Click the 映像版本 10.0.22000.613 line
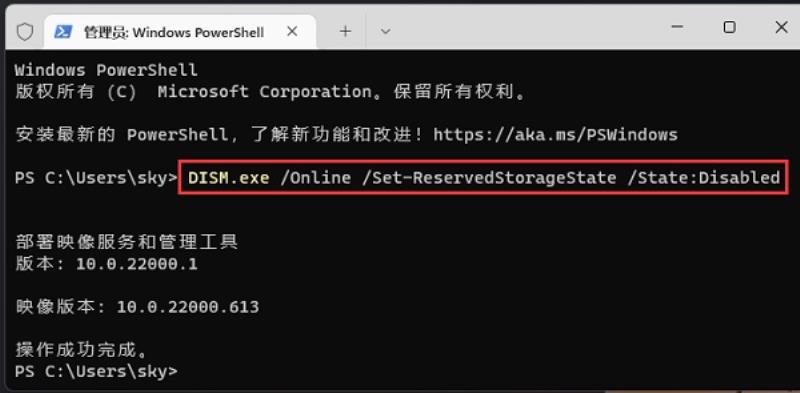Viewport: 800px width, 393px height. (x=137, y=307)
